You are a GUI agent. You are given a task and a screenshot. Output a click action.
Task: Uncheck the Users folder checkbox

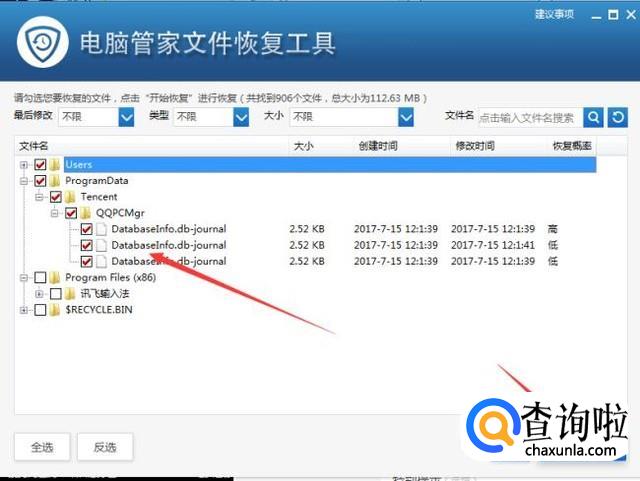(40, 165)
